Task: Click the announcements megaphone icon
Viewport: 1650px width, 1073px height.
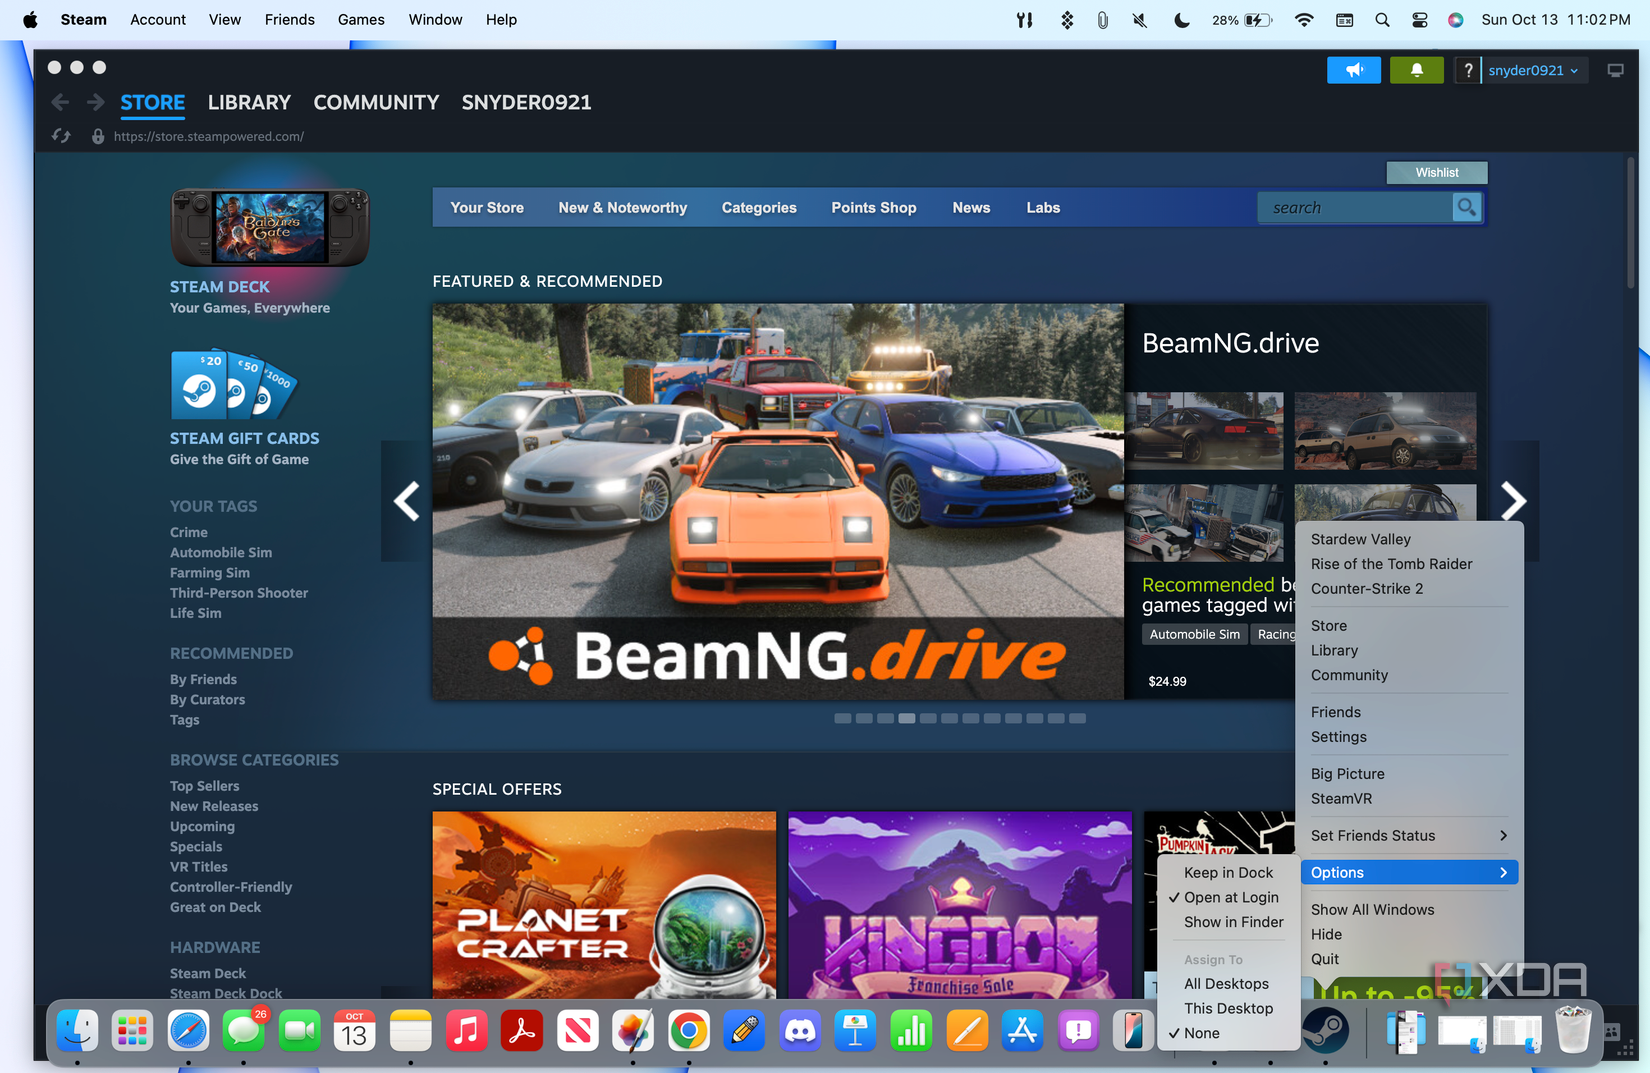Action: pos(1353,70)
